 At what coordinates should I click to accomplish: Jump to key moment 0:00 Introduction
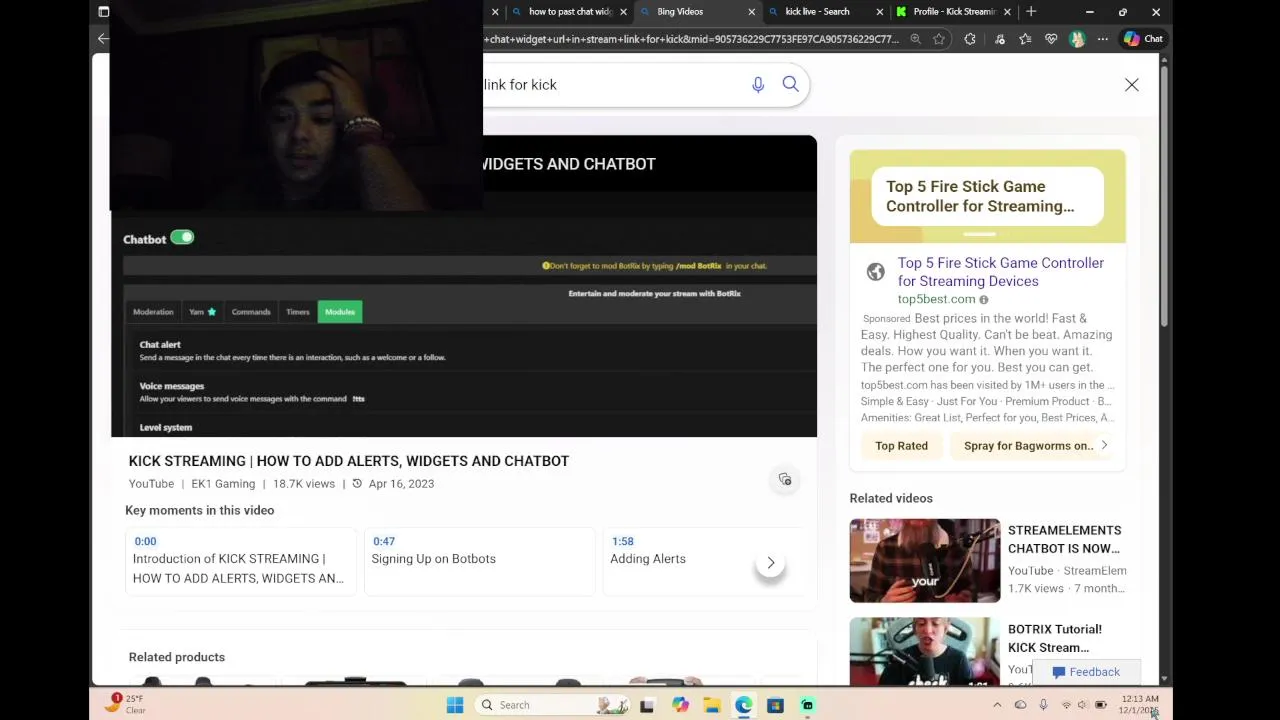pyautogui.click(x=241, y=561)
